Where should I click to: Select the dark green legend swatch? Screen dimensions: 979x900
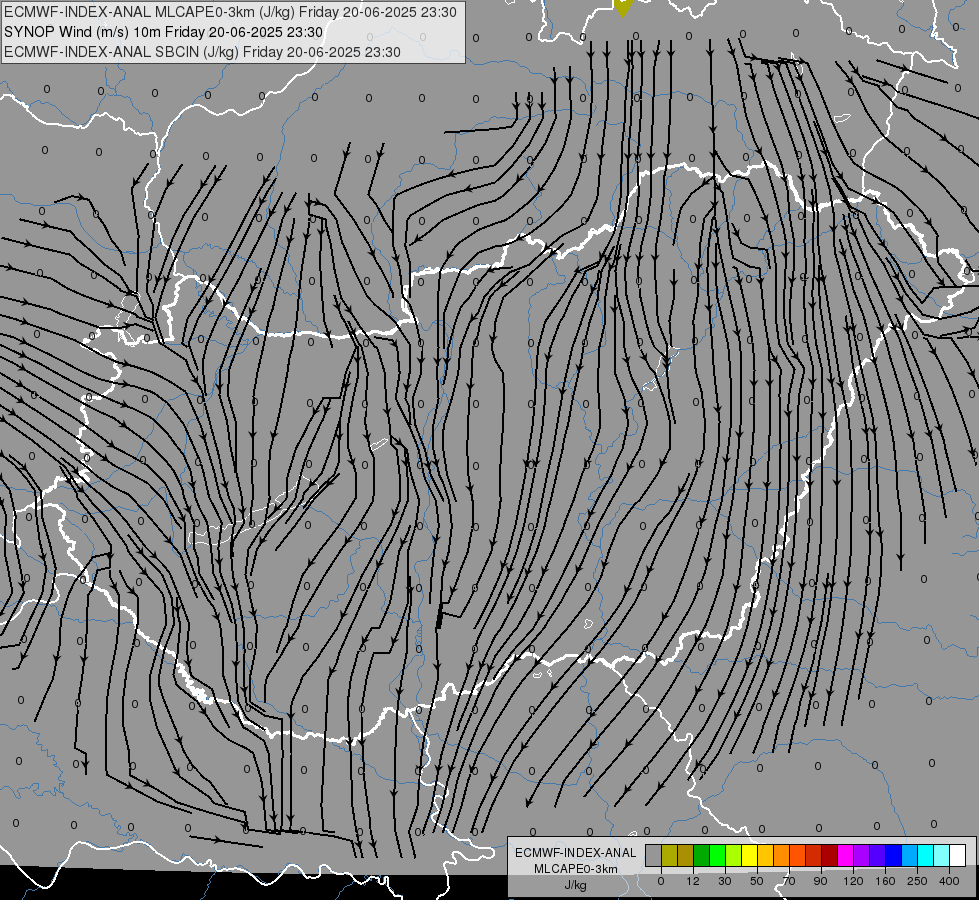(702, 855)
